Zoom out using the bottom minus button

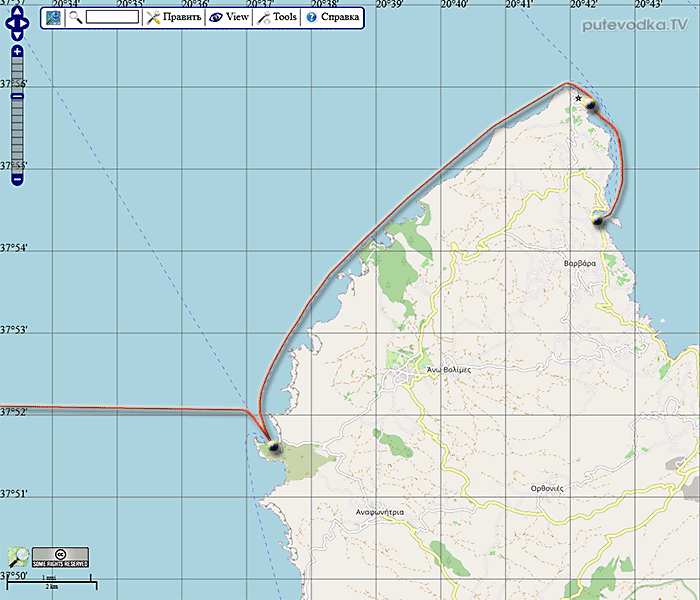point(17,180)
